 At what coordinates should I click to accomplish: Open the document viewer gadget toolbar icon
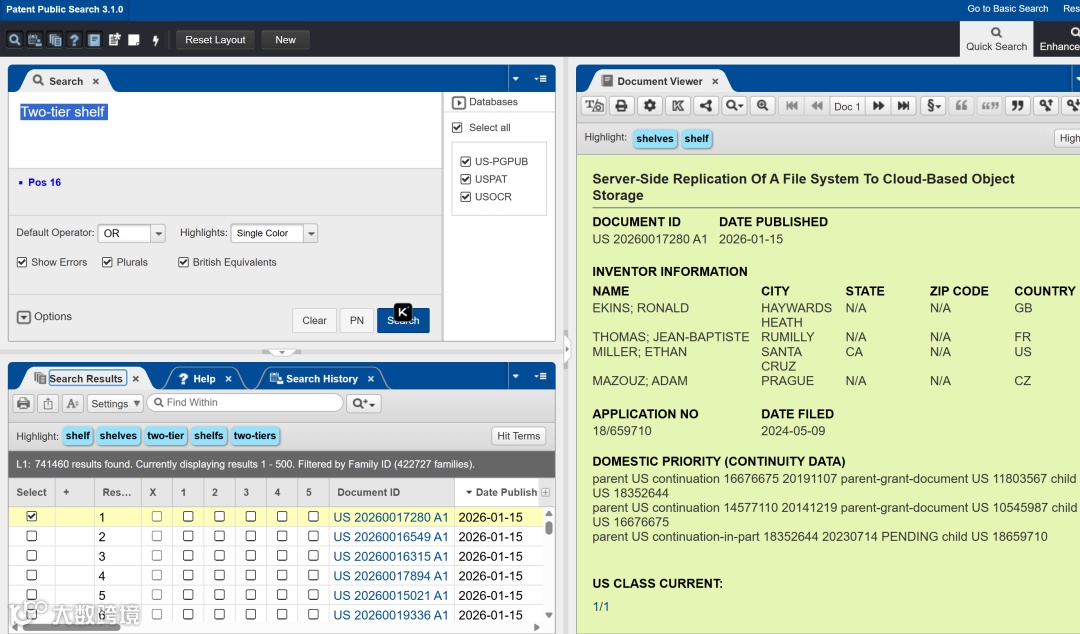pyautogui.click(x=94, y=40)
